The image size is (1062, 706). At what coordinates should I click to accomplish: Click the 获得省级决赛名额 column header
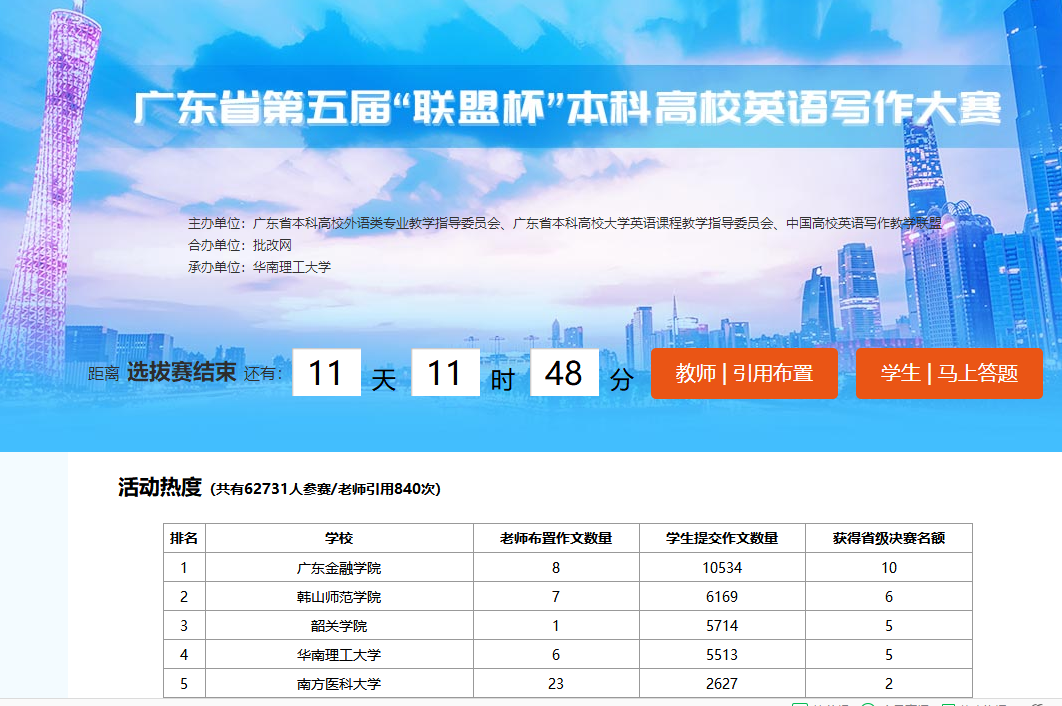click(x=889, y=538)
